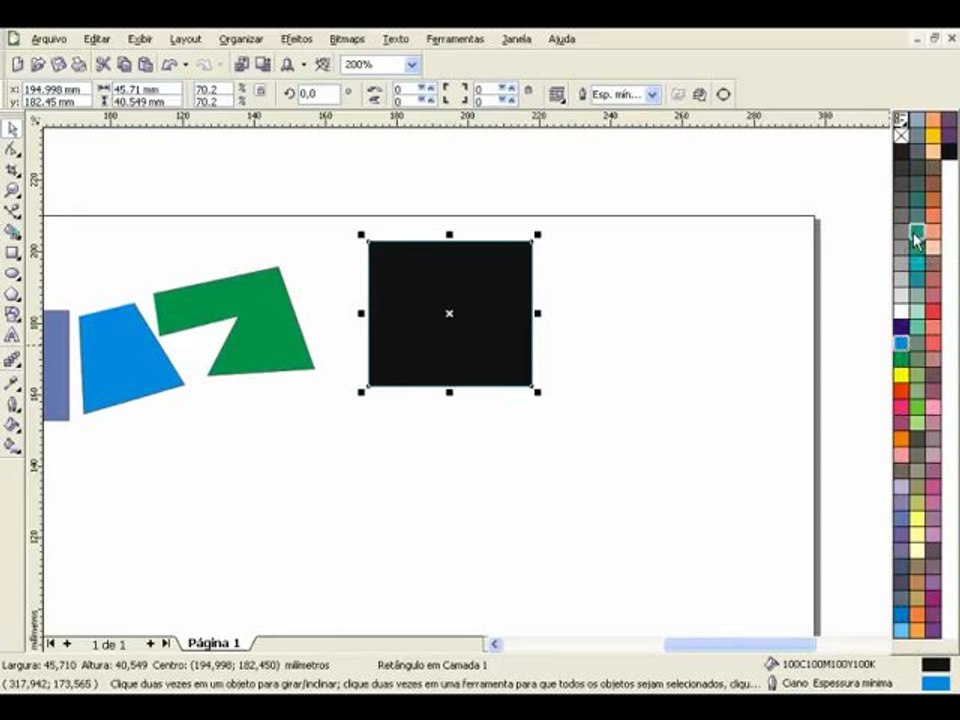This screenshot has height=720, width=960.
Task: Click the Undo arrow icon
Action: [170, 64]
